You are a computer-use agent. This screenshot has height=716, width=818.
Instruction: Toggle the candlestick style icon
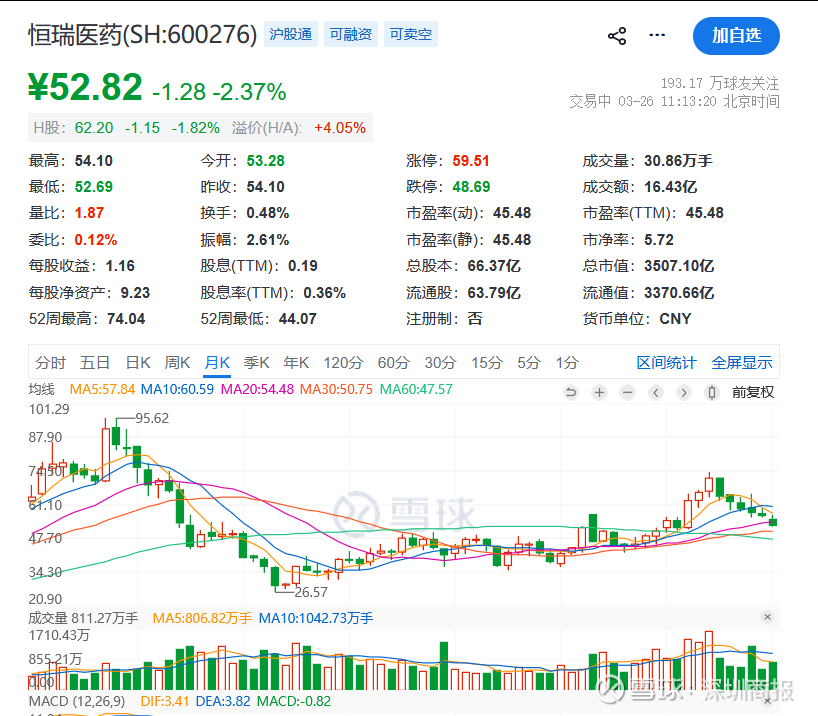(712, 392)
